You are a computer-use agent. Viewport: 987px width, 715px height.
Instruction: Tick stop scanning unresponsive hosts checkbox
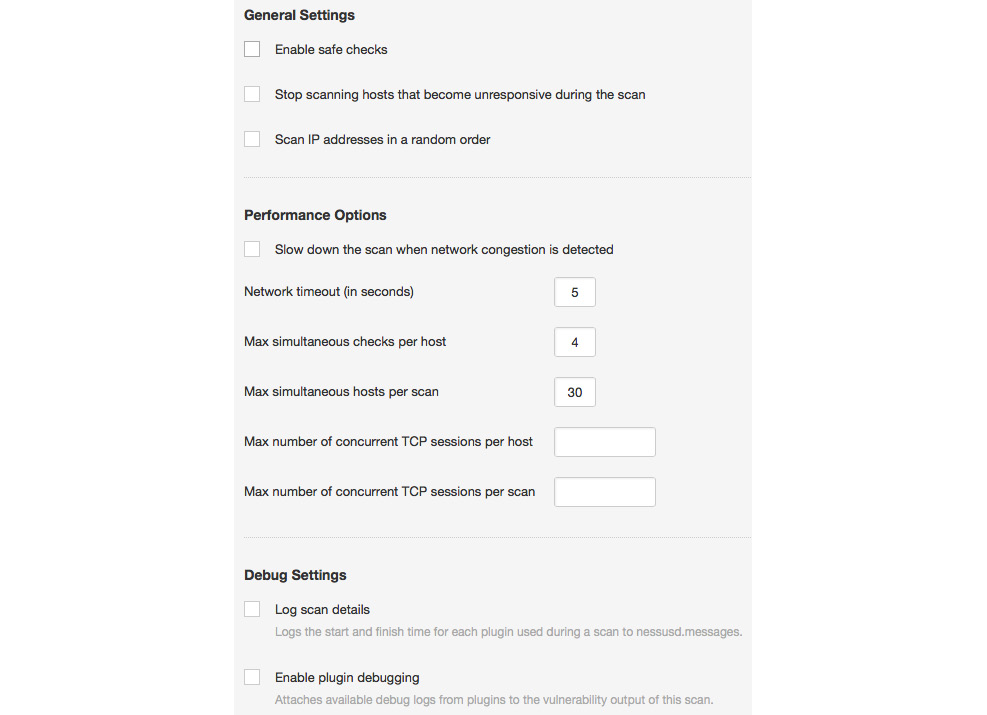(x=252, y=94)
